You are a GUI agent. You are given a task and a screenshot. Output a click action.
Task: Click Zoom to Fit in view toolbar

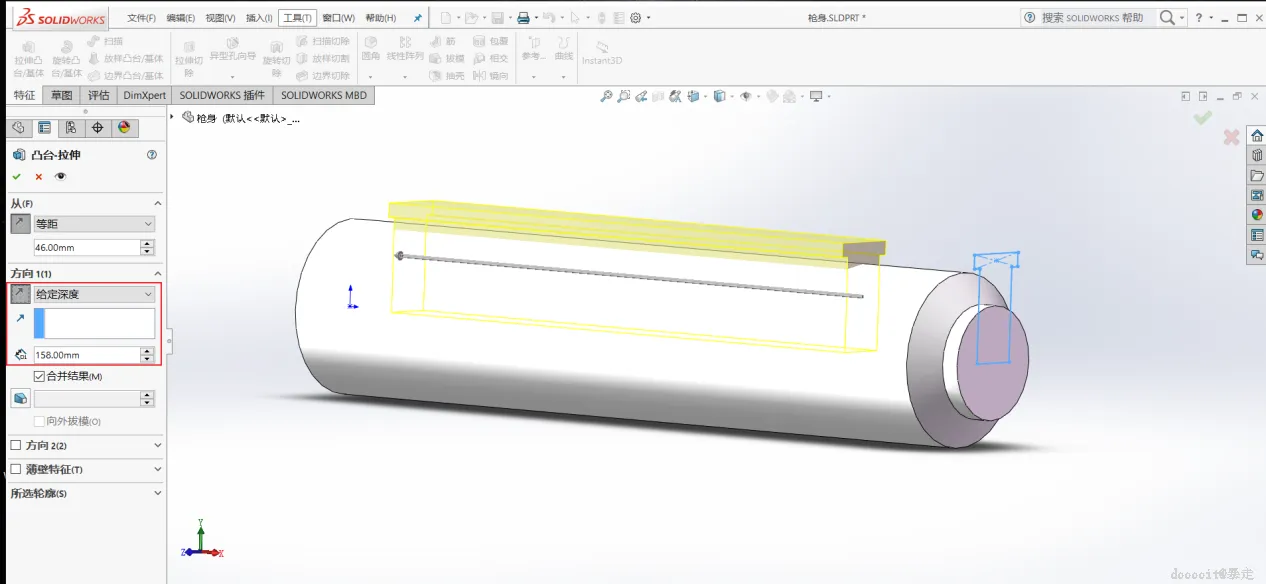606,96
